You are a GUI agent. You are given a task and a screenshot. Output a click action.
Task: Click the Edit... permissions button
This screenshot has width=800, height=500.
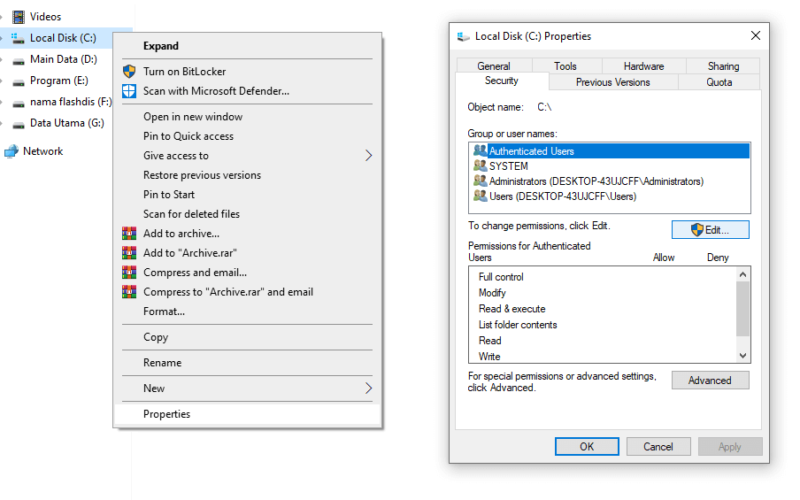click(710, 230)
